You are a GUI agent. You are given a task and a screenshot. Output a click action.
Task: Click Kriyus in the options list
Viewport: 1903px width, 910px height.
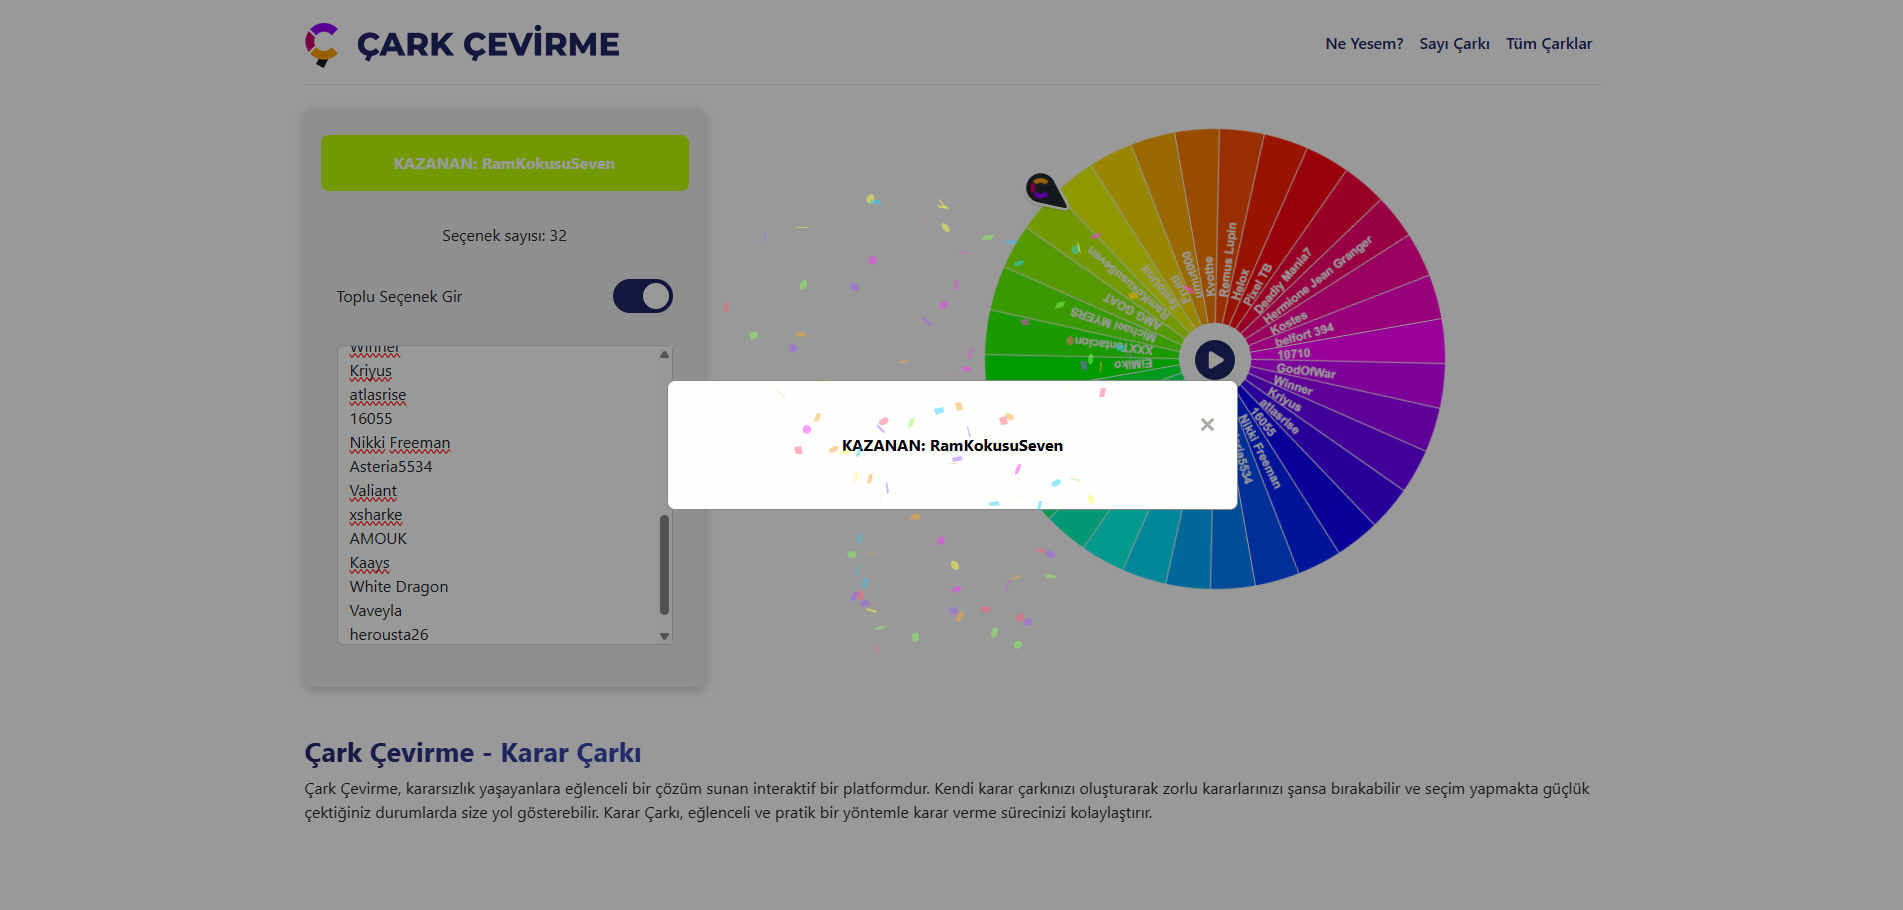pyautogui.click(x=371, y=371)
